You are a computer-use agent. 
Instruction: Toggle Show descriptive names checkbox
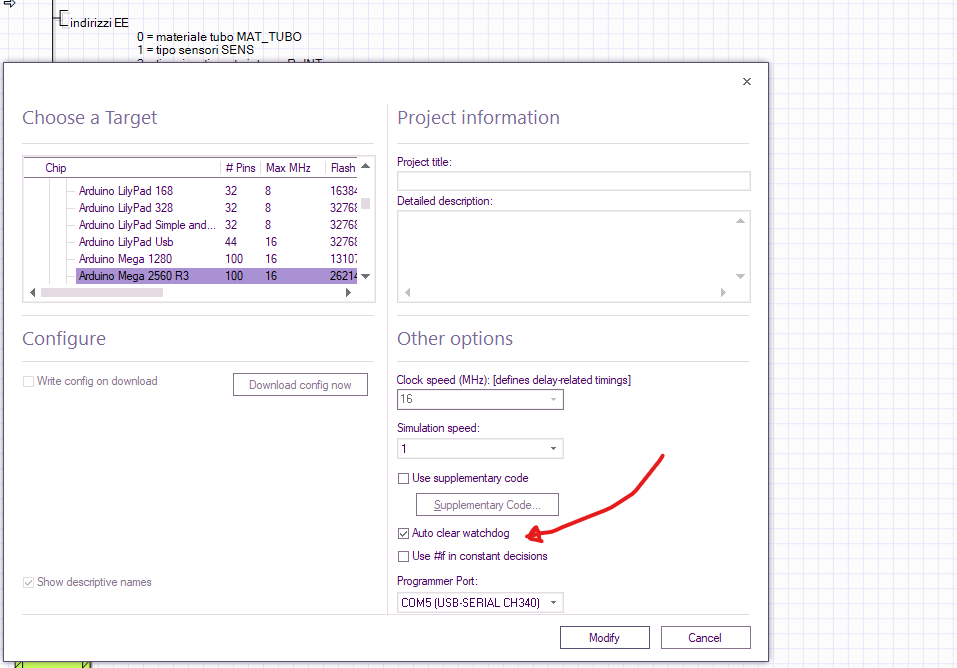(28, 583)
